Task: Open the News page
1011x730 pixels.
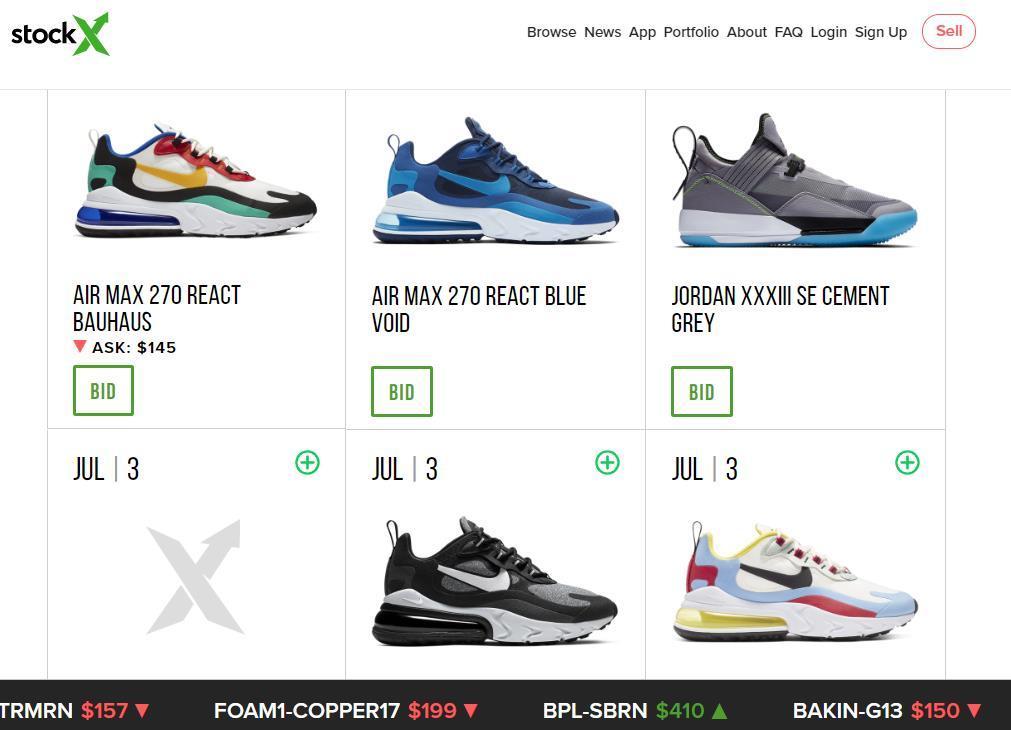Action: coord(602,32)
